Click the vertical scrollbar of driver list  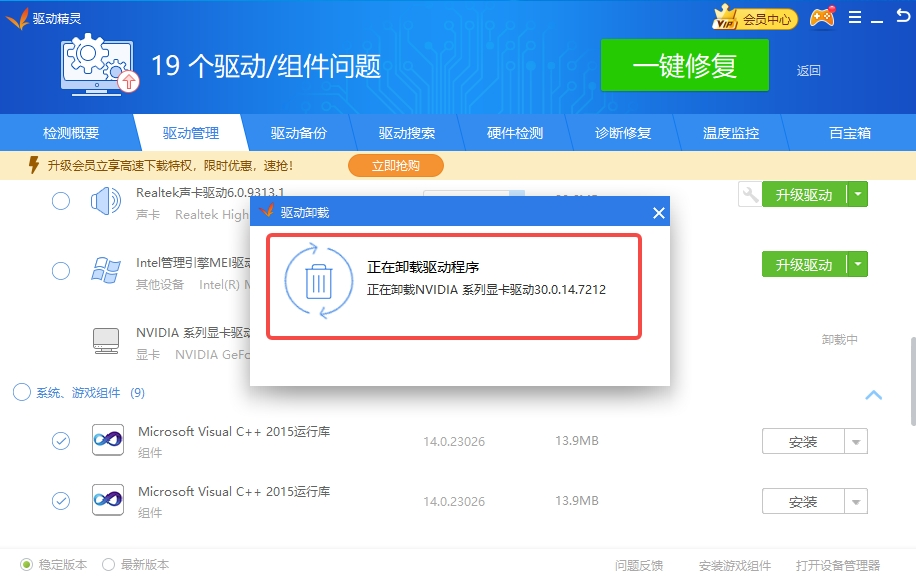tap(911, 380)
